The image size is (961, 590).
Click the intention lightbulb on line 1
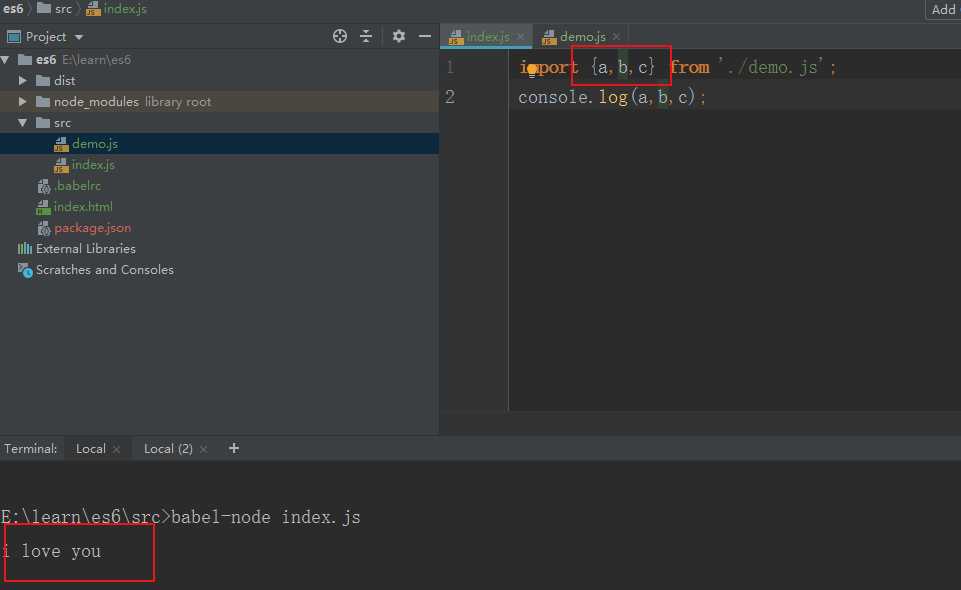click(532, 69)
